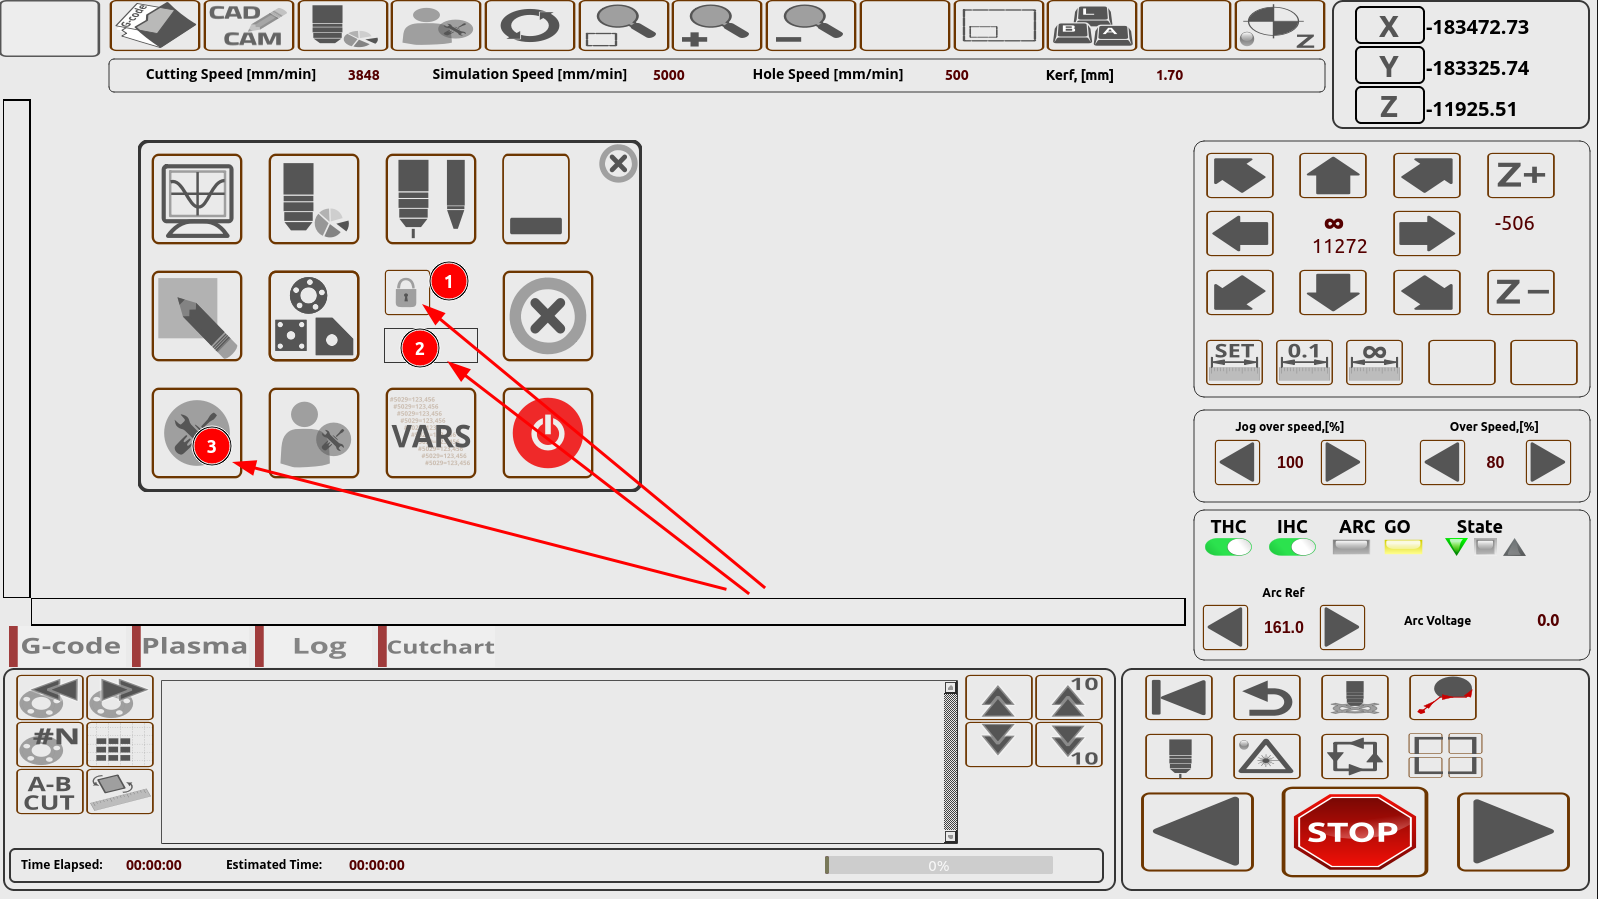This screenshot has height=899, width=1598.
Task: Lower the torch with Z− button
Action: click(x=1521, y=293)
